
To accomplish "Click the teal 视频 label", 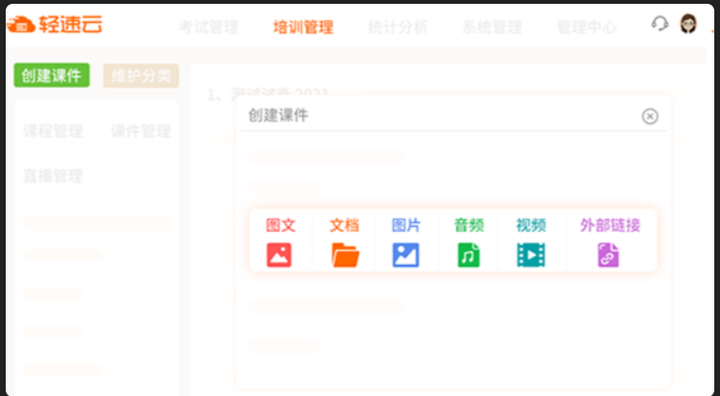I will 531,226.
